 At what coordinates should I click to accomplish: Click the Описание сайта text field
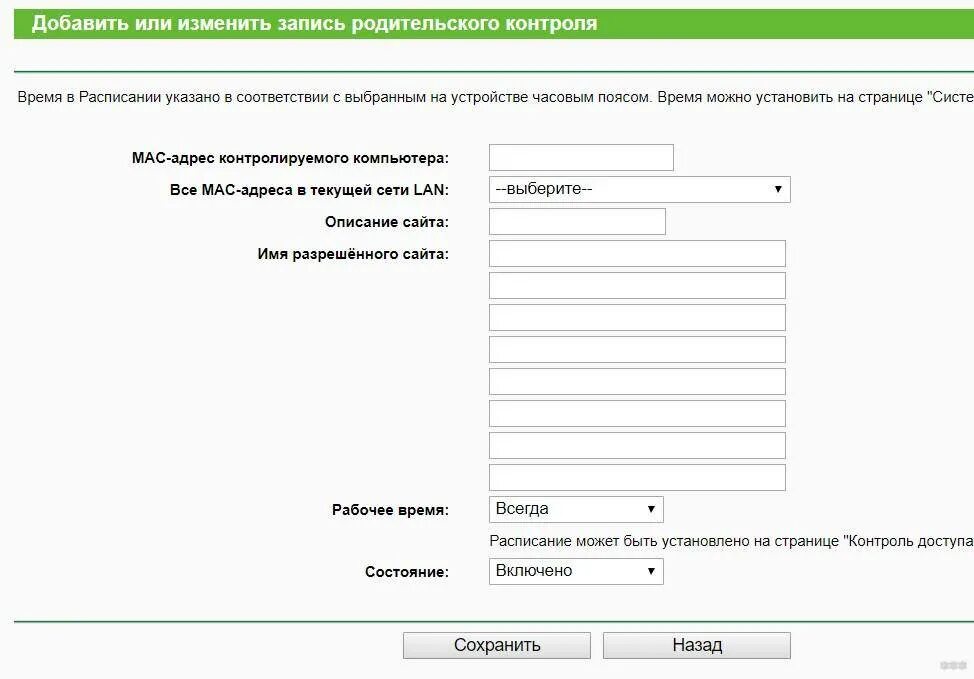[x=577, y=222]
